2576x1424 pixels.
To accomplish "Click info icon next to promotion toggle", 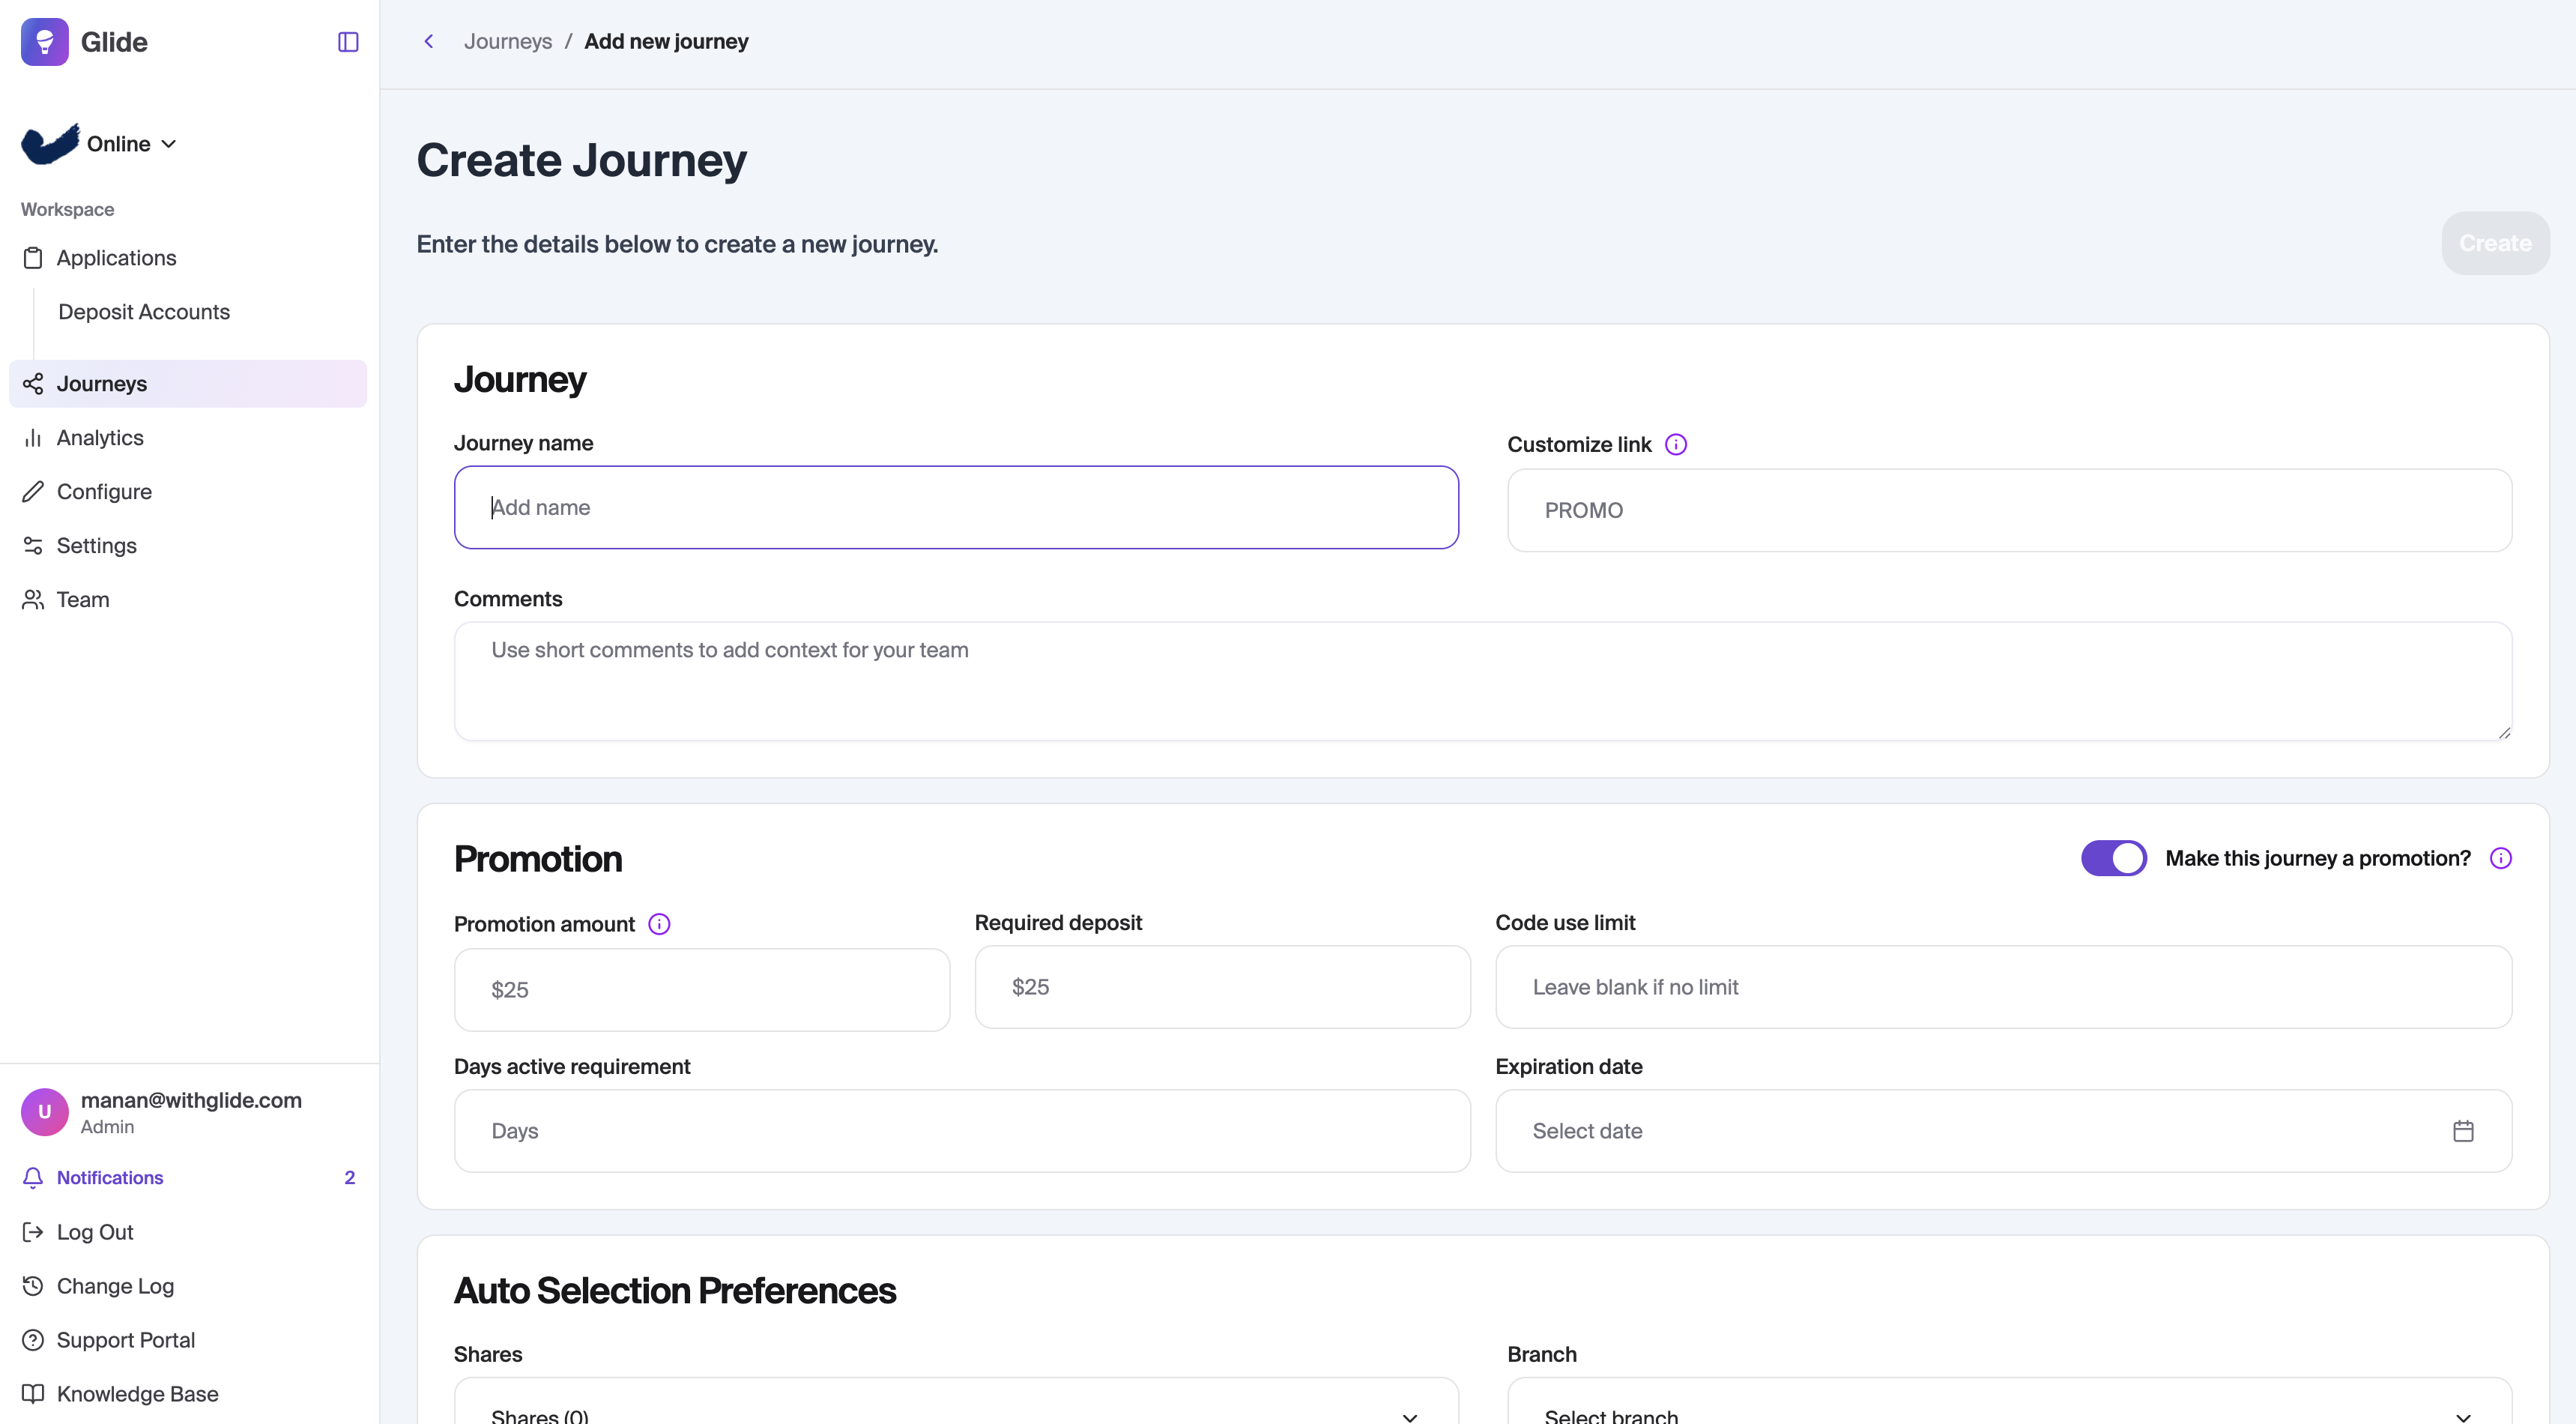I will [2500, 858].
